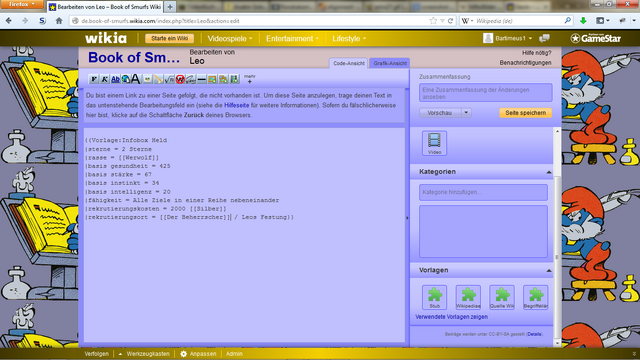Viewport: 640px width, 360px height.
Task: Open the Benachrichtigungen link
Action: (x=525, y=63)
